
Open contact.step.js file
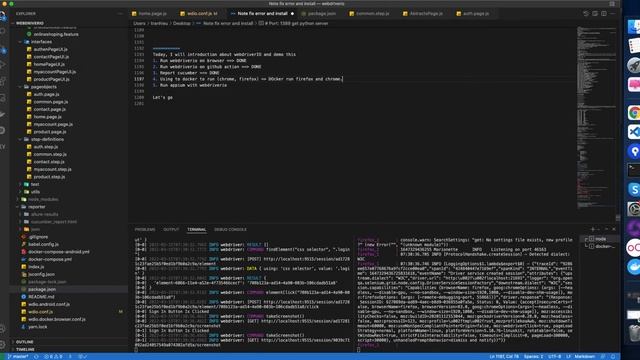coord(49,162)
